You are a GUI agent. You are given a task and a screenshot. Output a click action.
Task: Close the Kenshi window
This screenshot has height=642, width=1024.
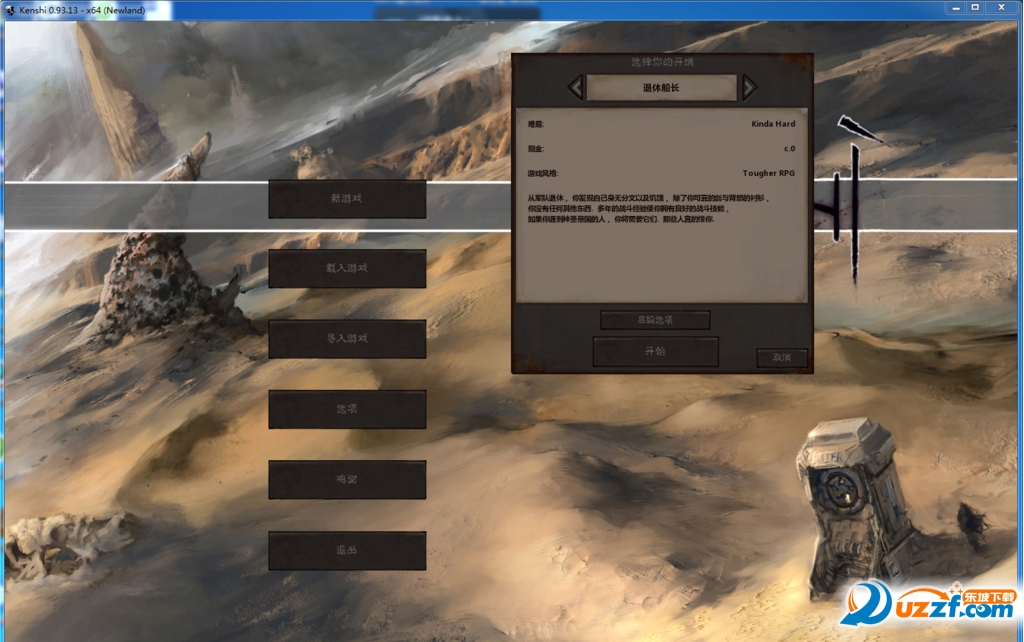click(1002, 8)
